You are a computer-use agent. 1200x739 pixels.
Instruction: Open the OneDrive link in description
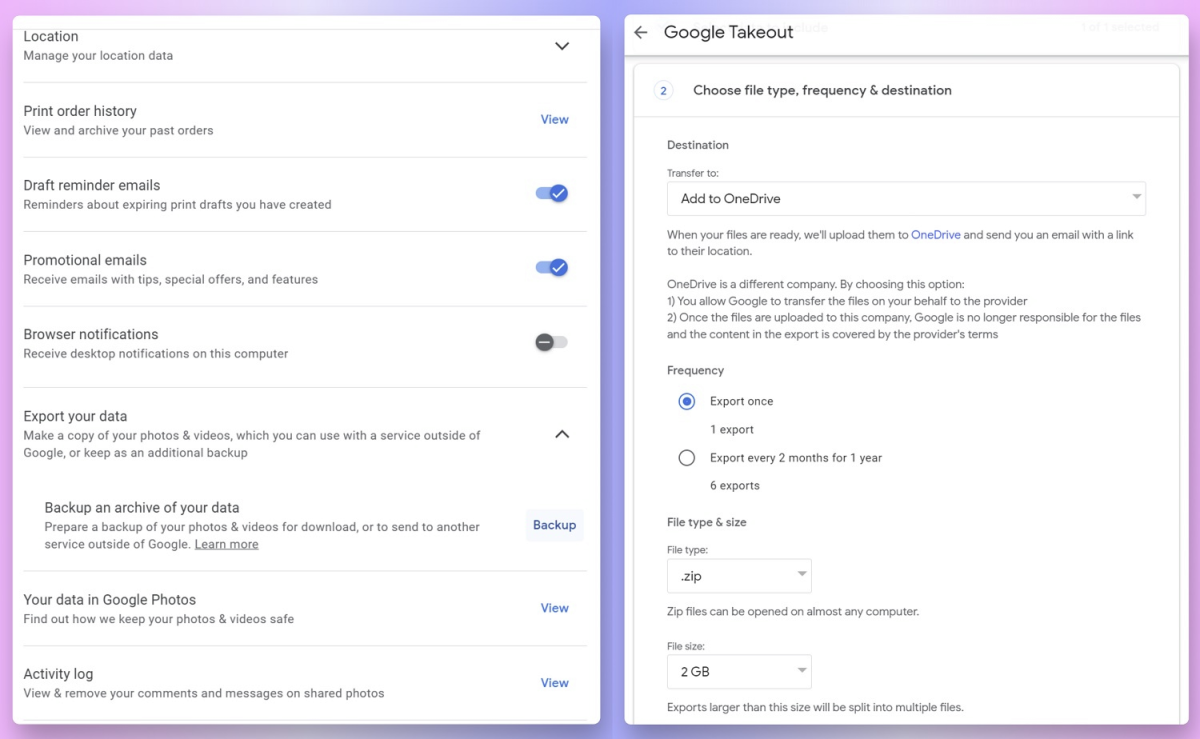coord(936,235)
